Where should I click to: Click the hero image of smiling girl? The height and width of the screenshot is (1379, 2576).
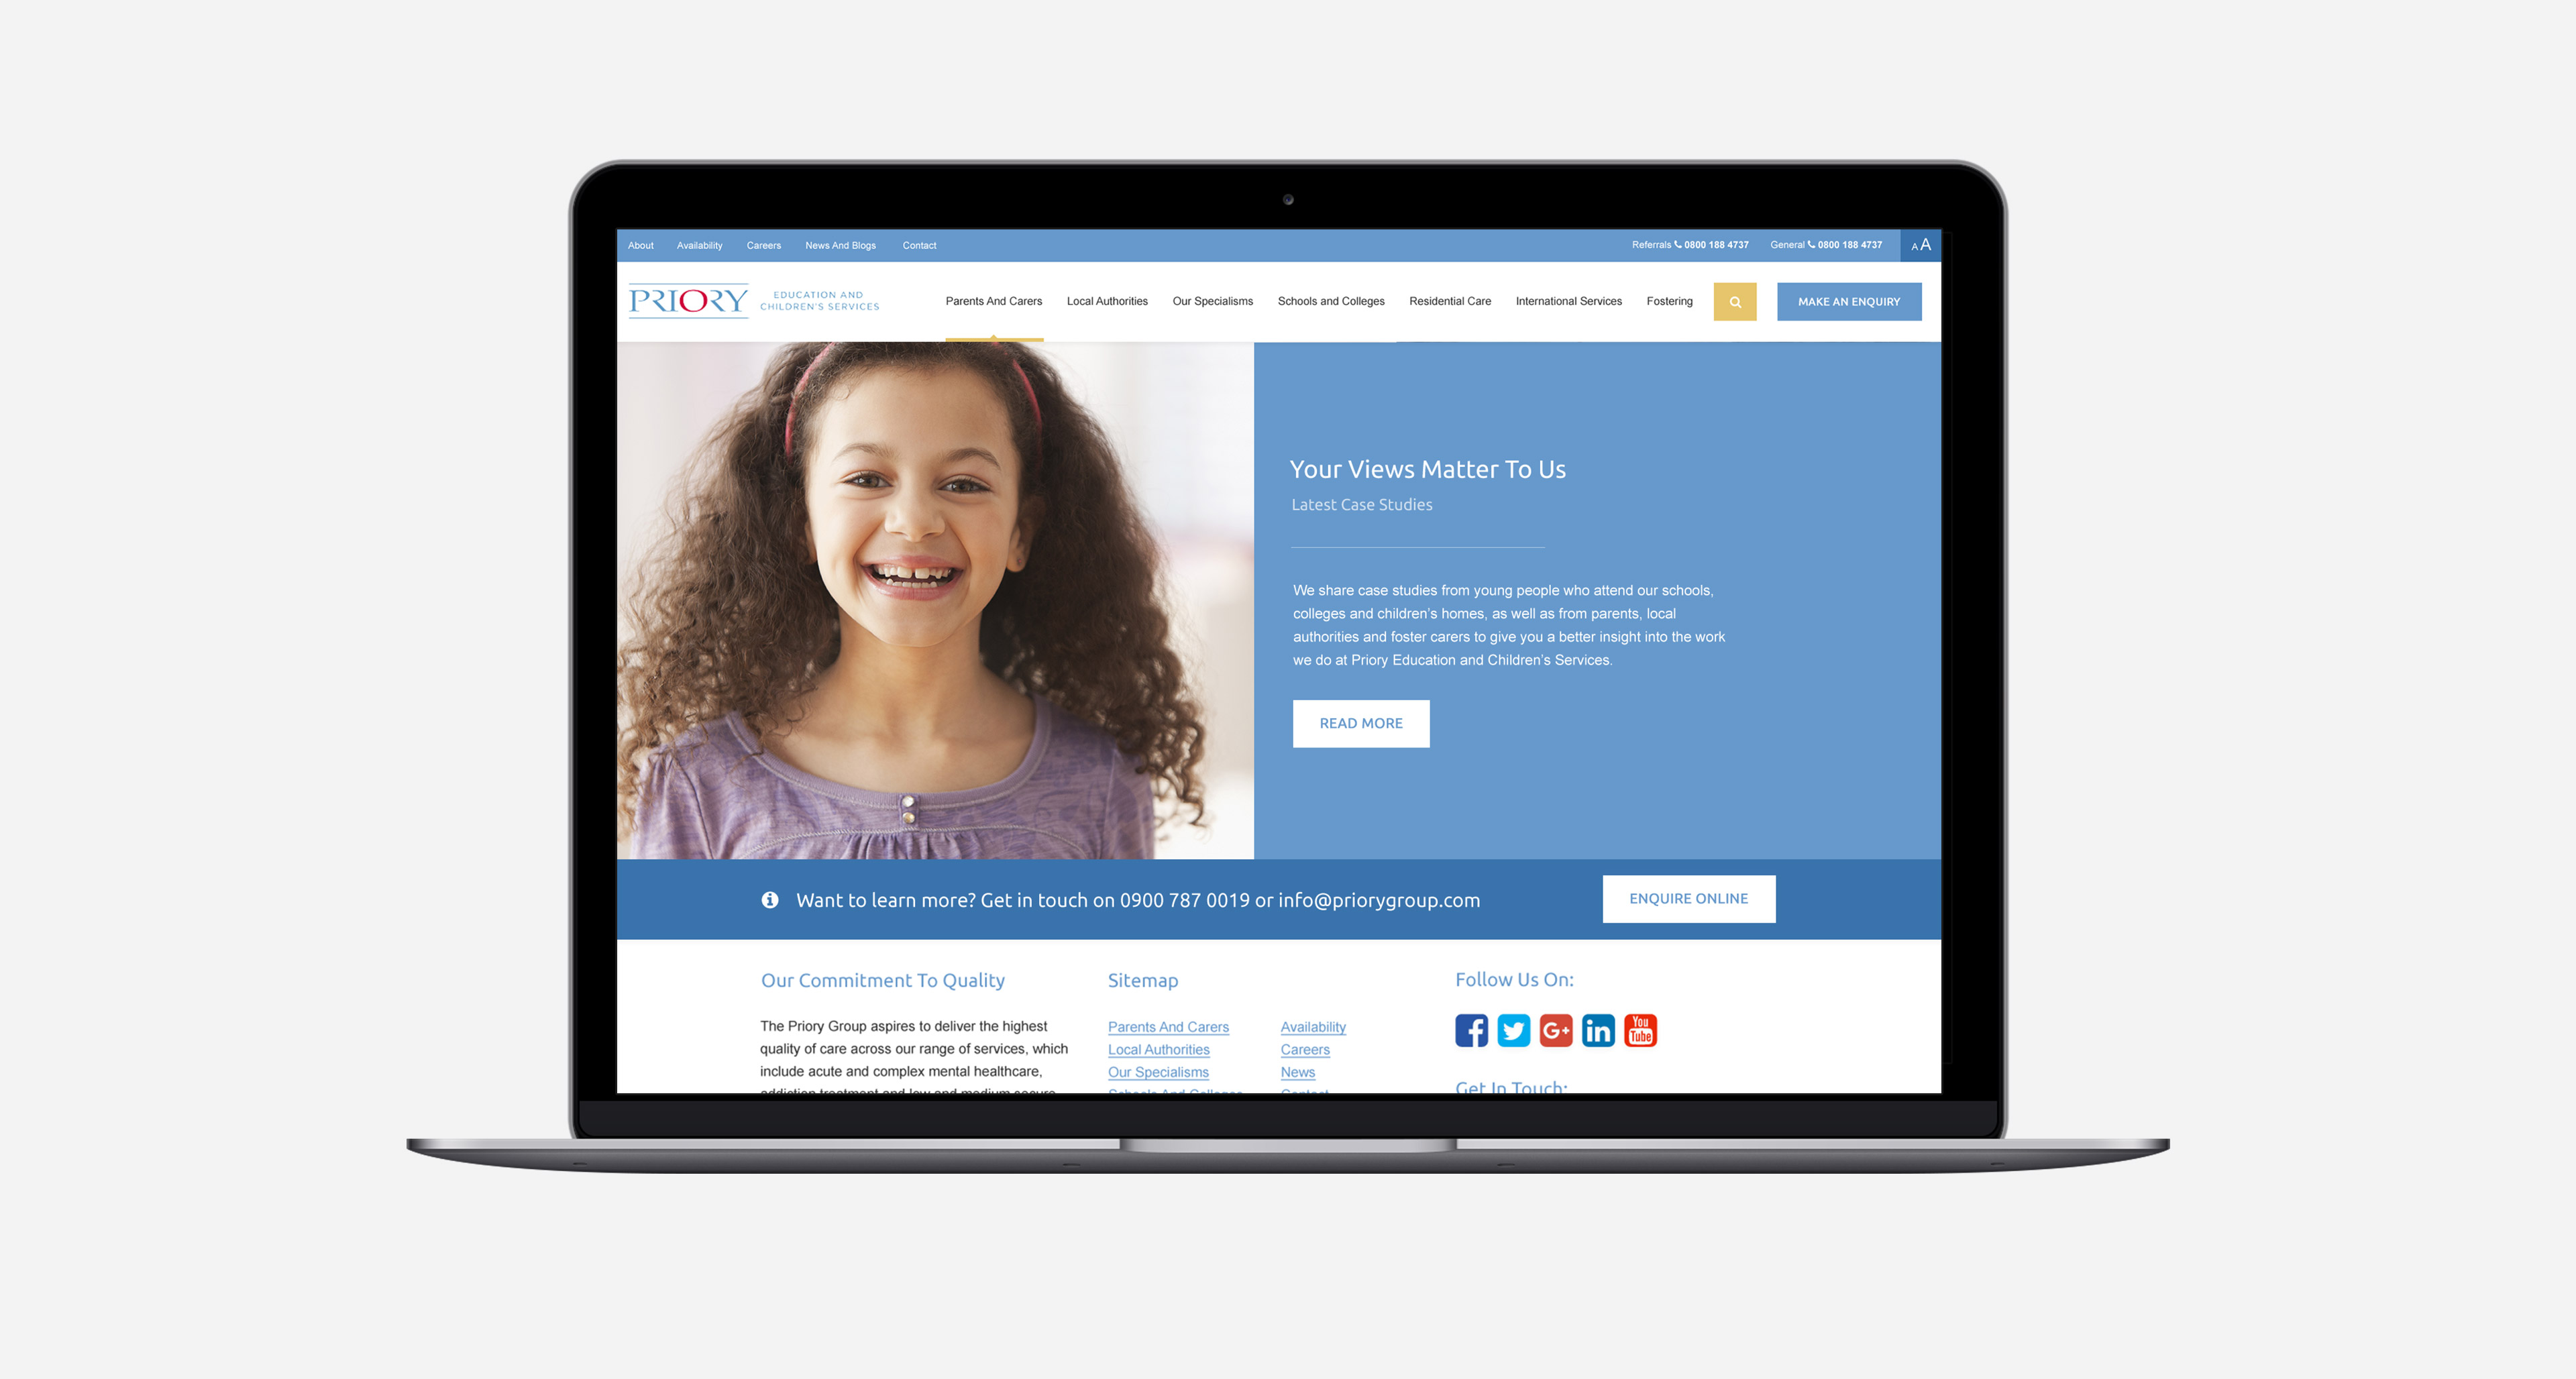[x=937, y=603]
